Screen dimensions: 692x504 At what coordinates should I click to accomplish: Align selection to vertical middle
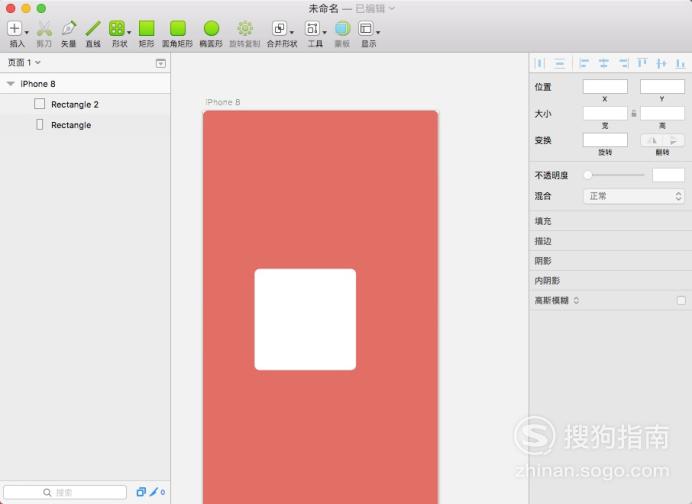pyautogui.click(x=661, y=64)
